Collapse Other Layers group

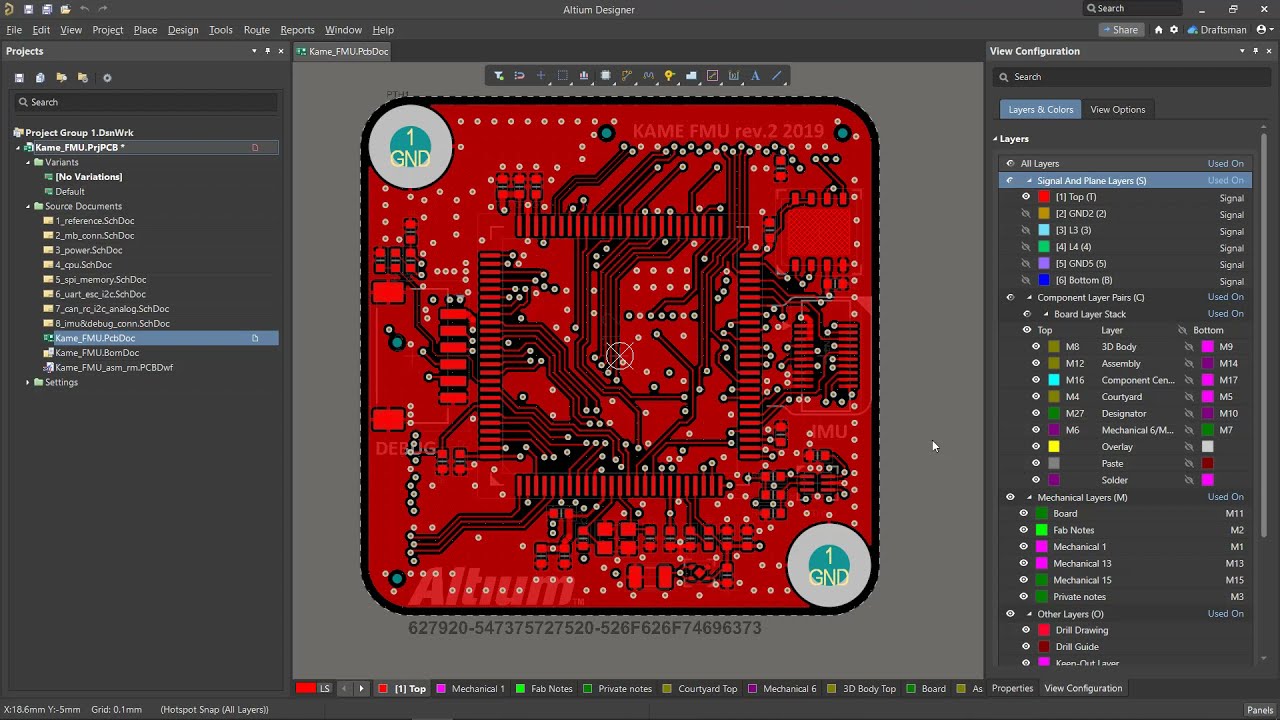pos(1029,614)
